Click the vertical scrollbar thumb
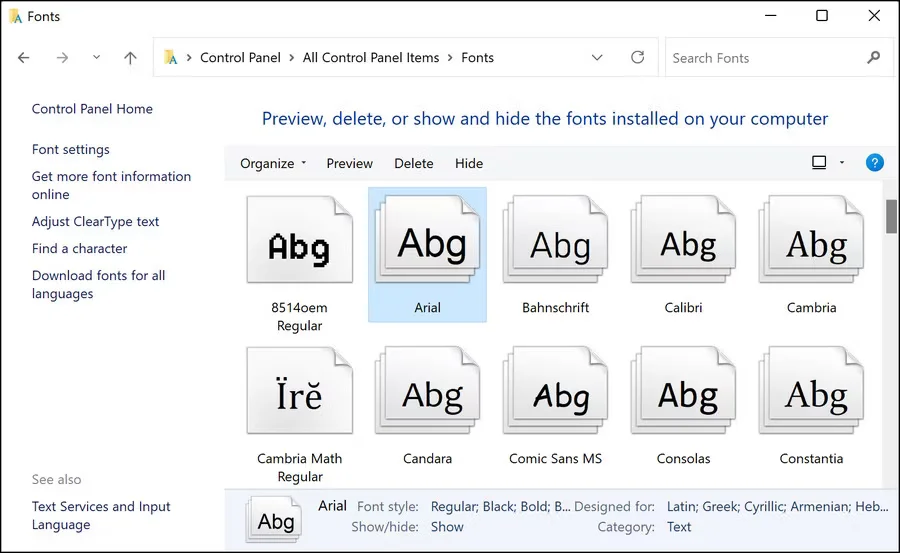The height and width of the screenshot is (553, 900). pyautogui.click(x=891, y=217)
